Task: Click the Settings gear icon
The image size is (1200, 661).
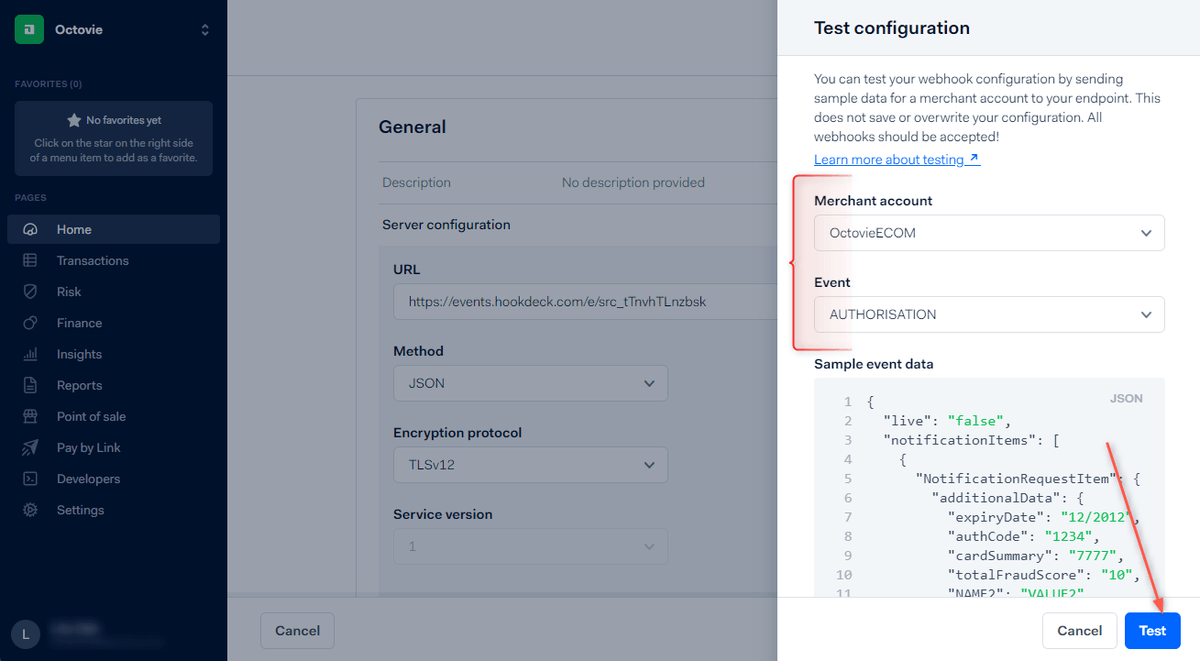Action: 30,510
